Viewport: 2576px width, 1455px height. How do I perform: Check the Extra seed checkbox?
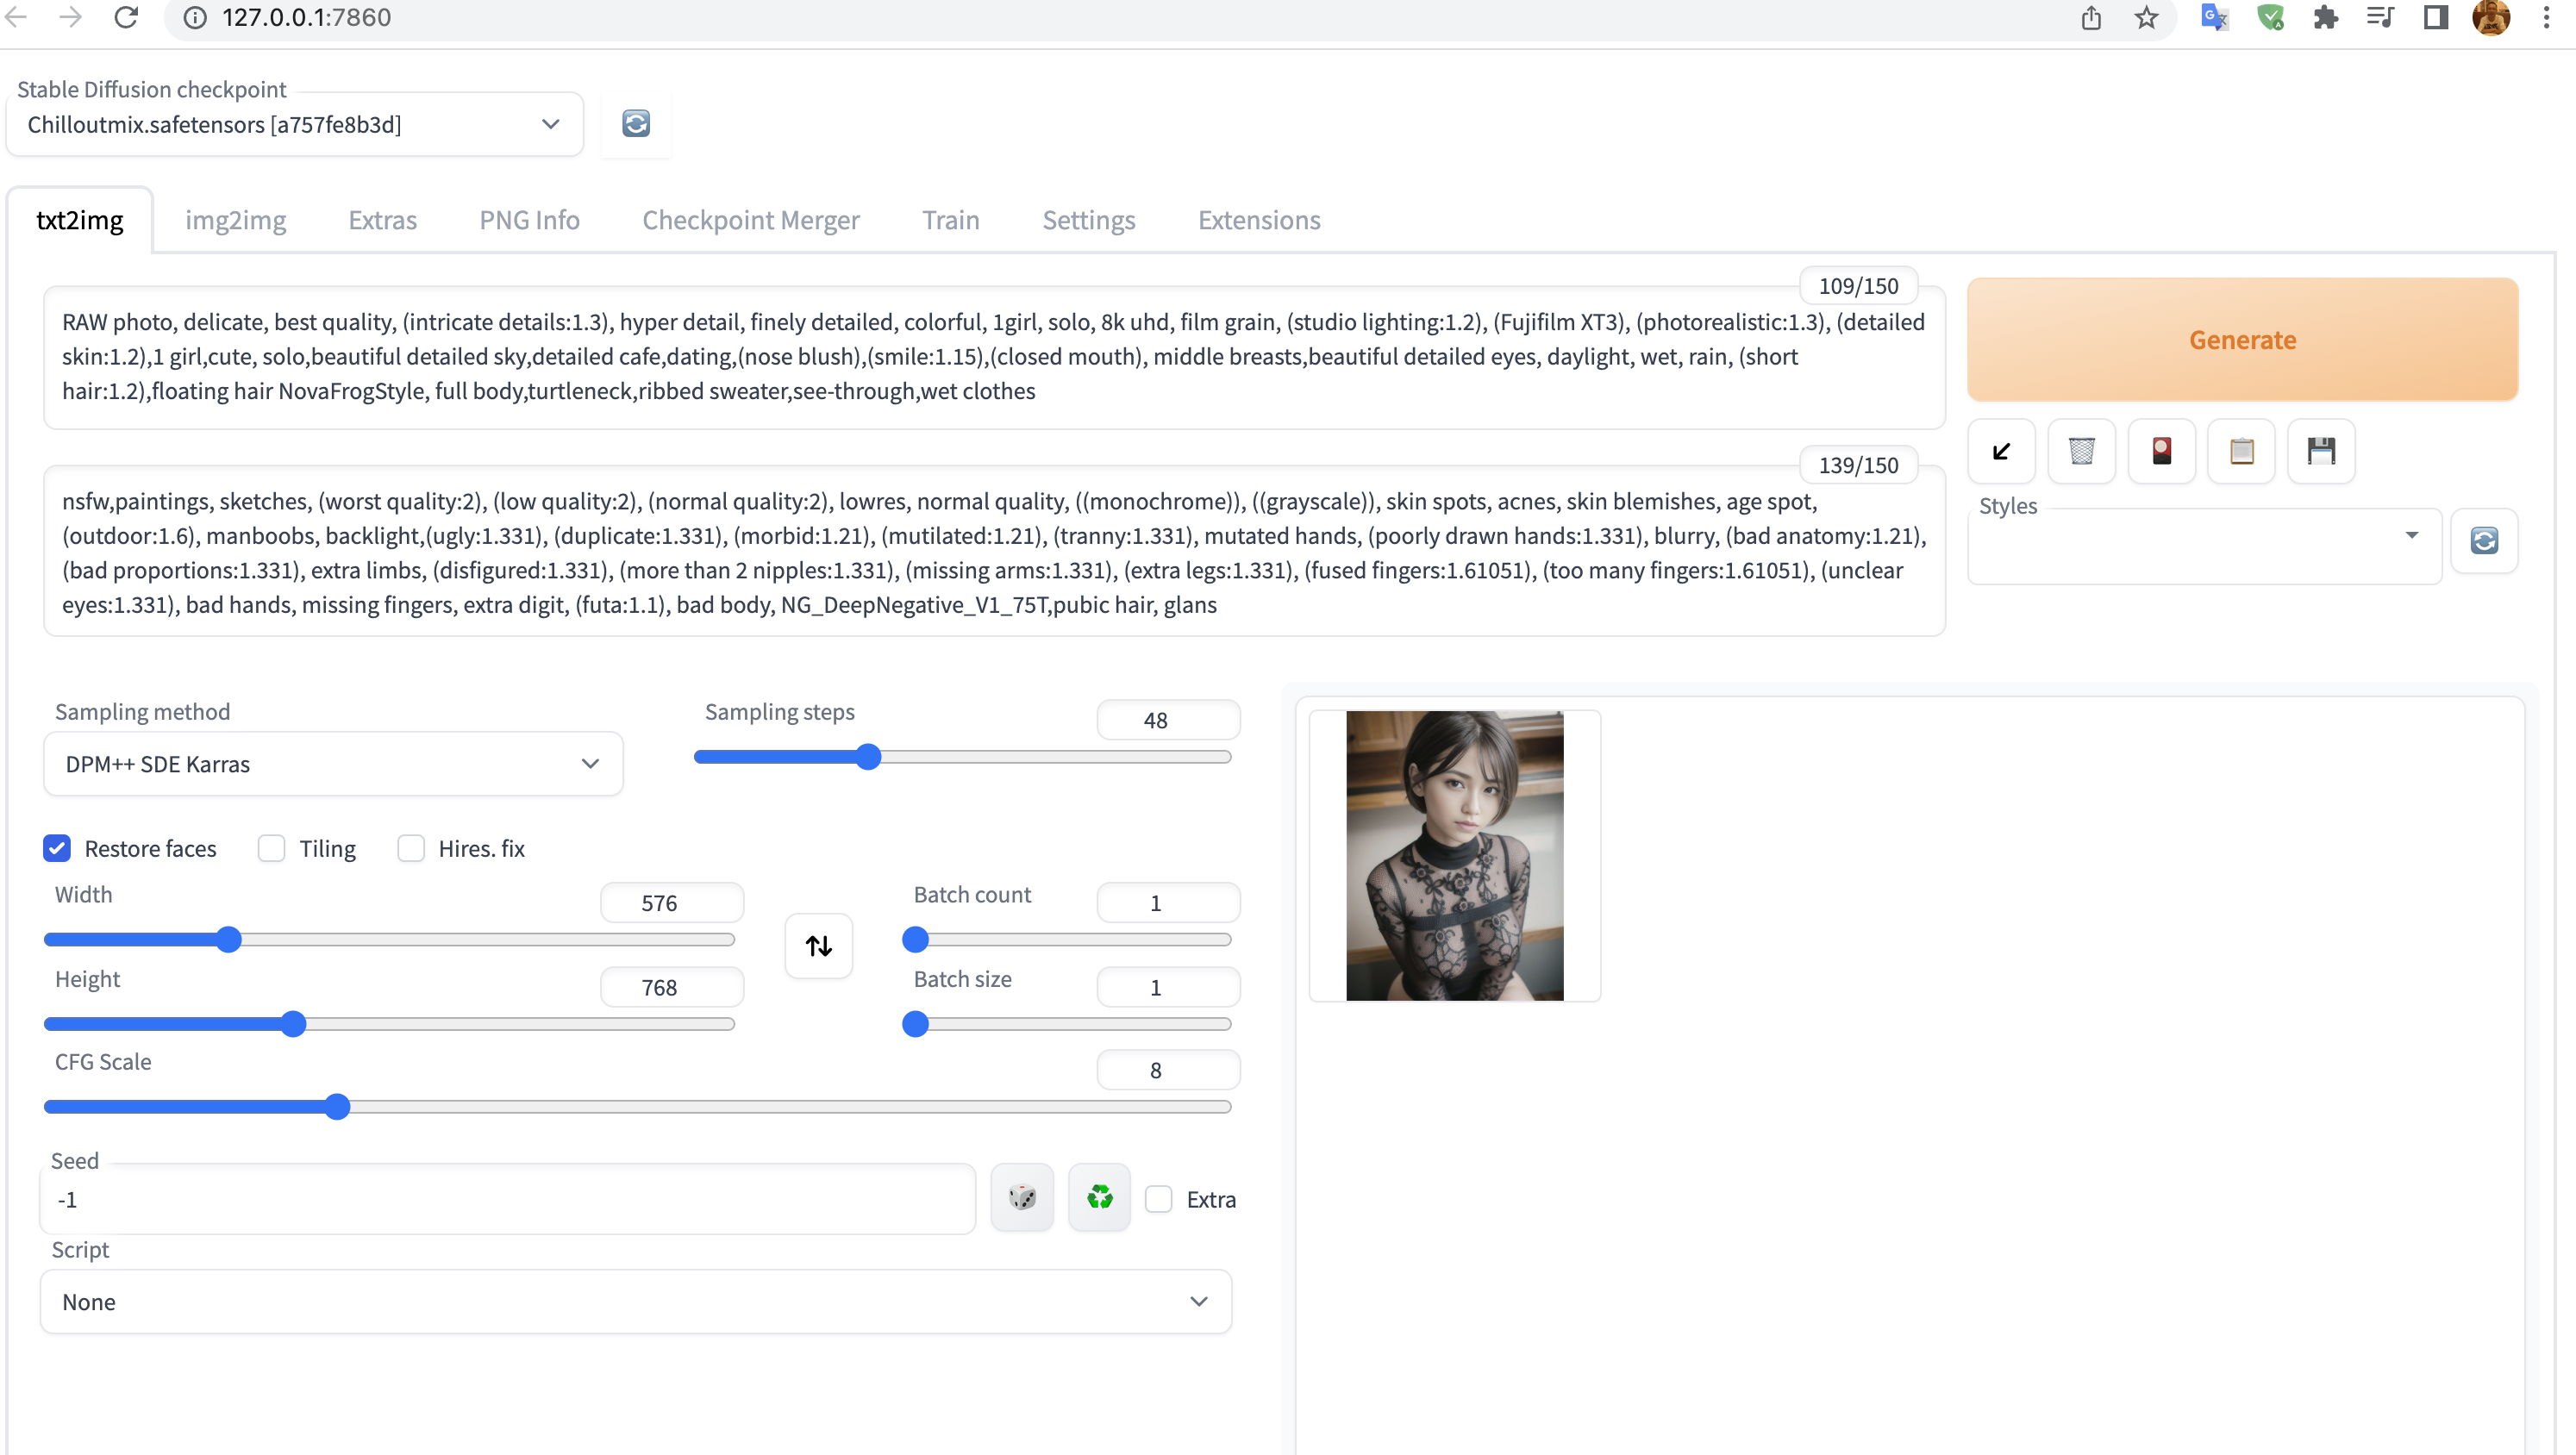click(x=1158, y=1199)
